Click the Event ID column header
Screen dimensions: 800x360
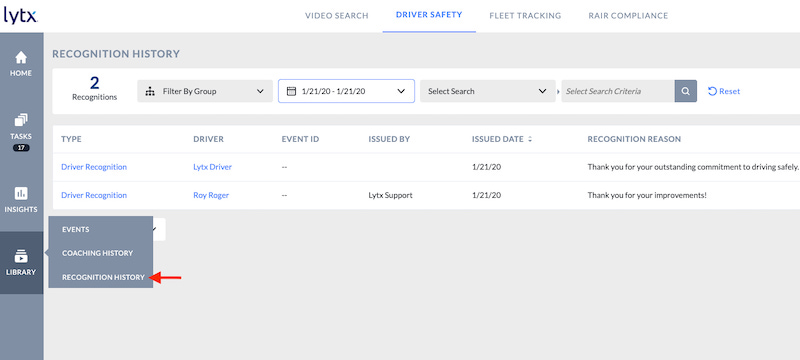[301, 139]
